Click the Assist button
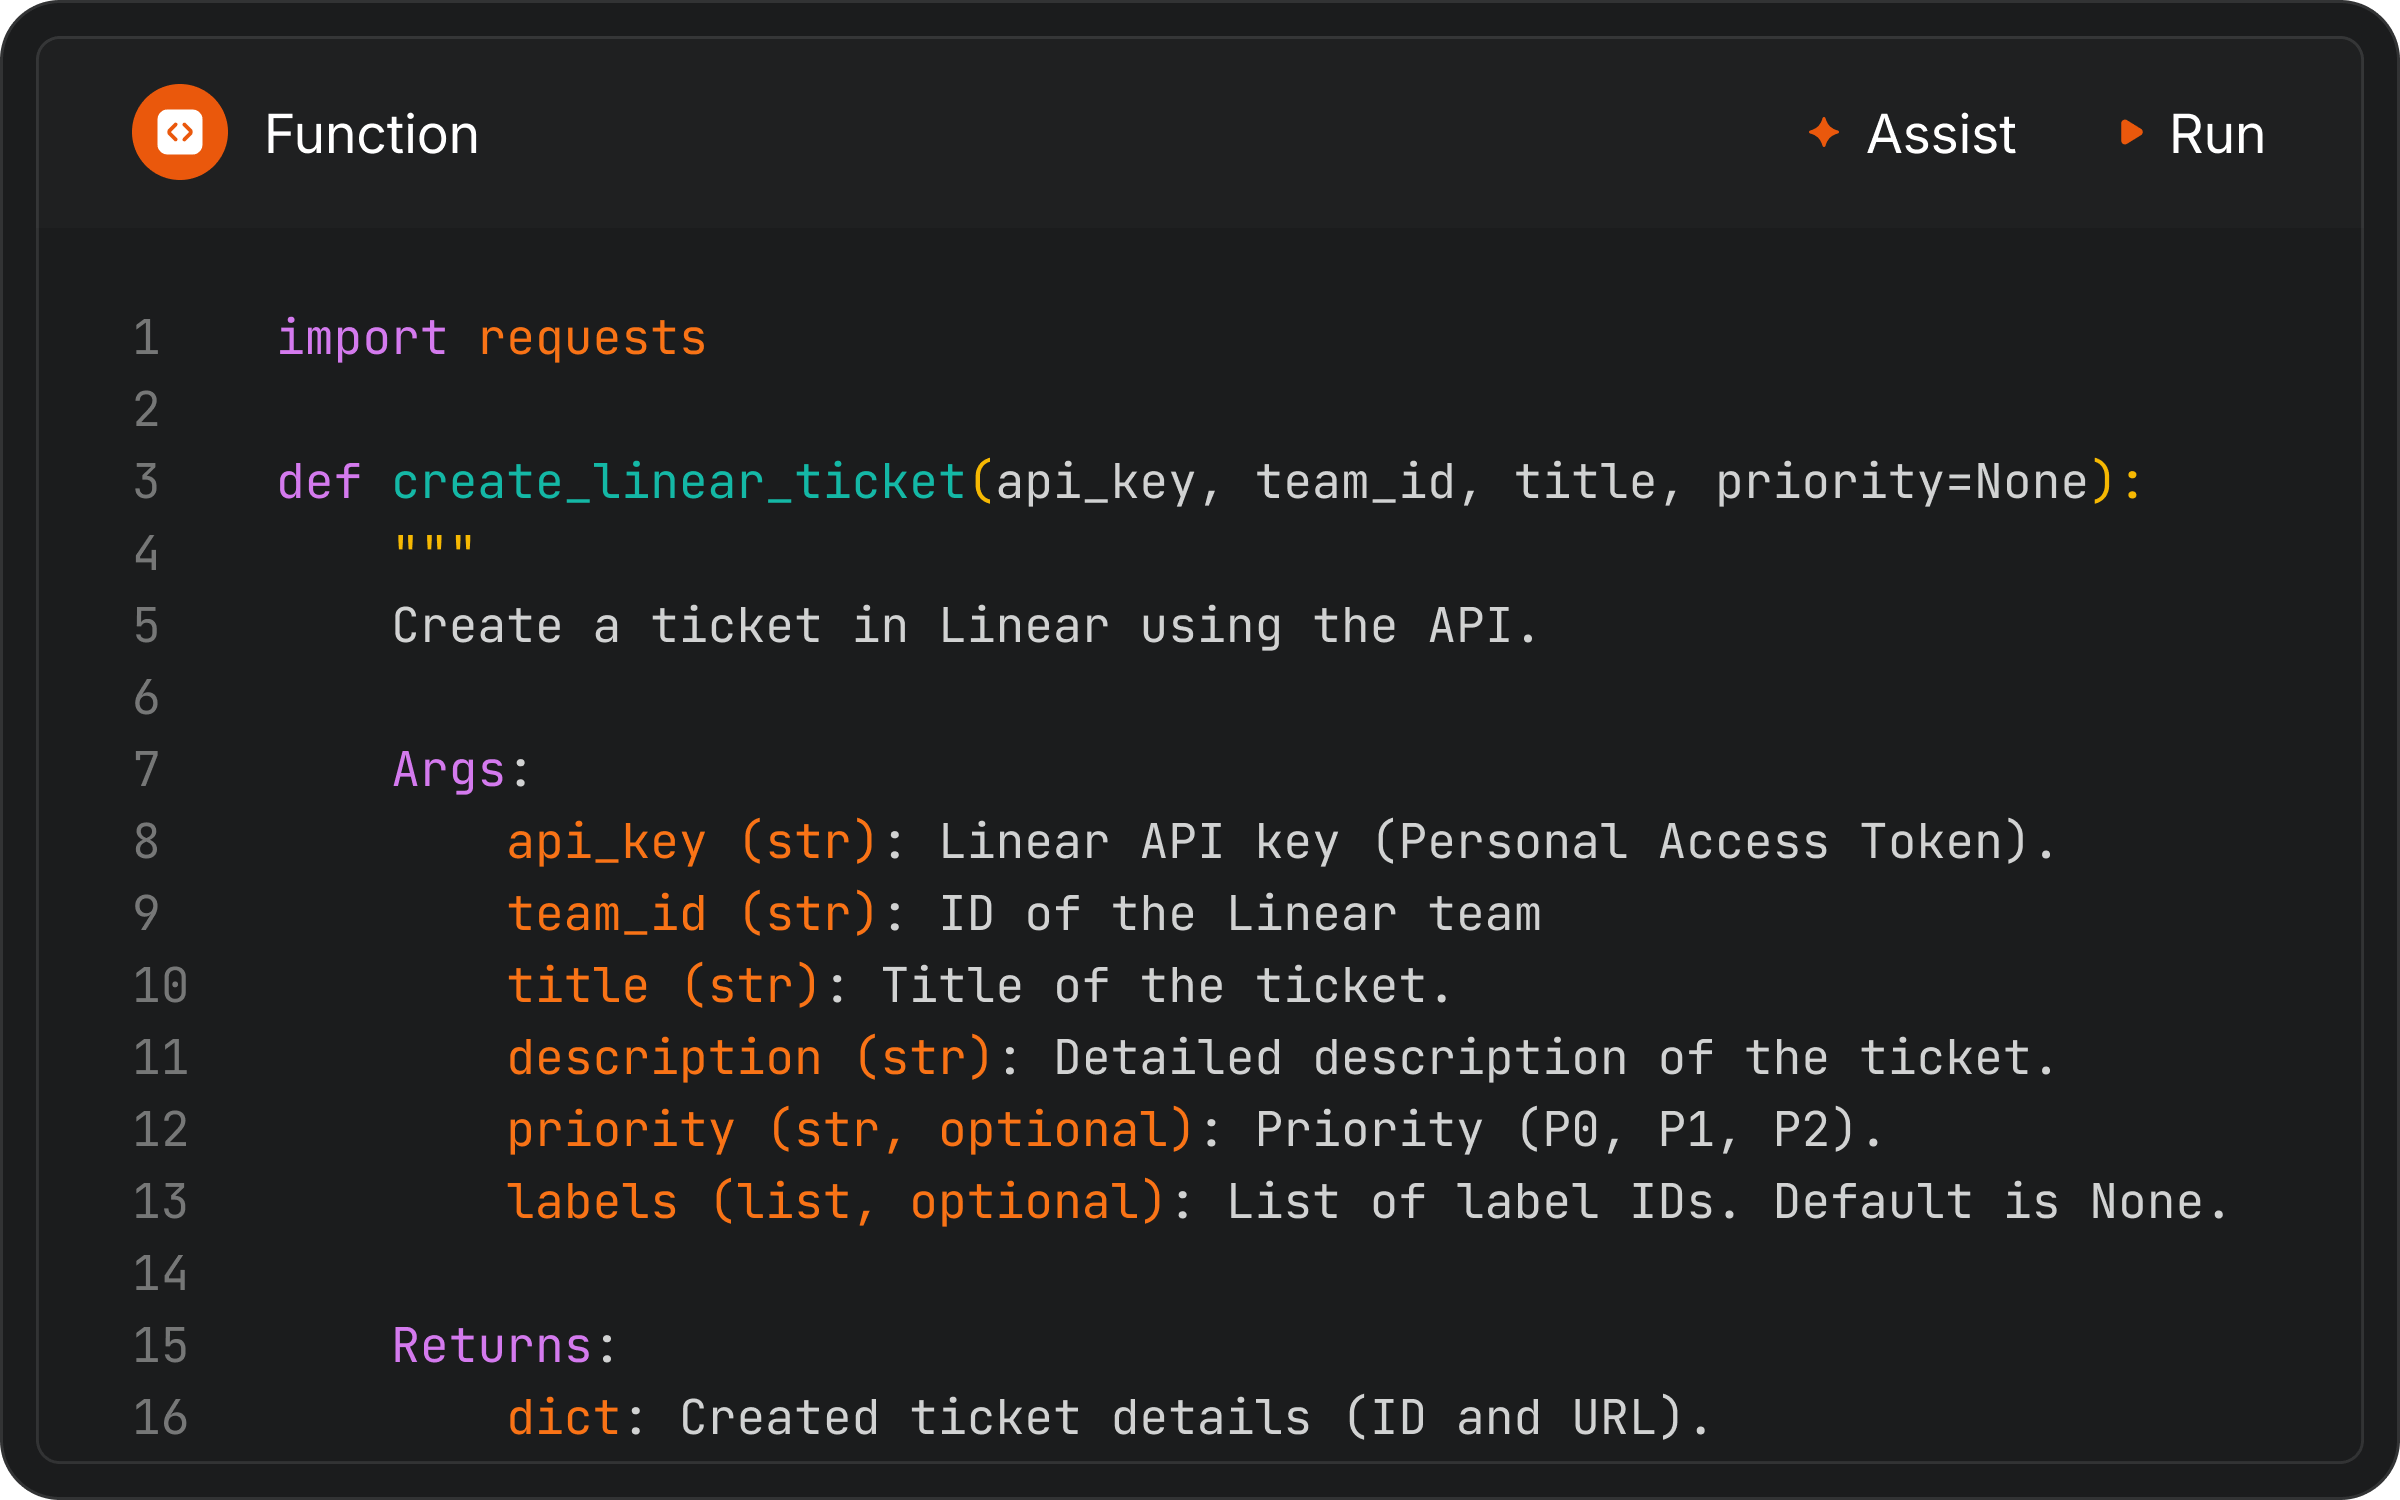2400x1500 pixels. pyautogui.click(x=1939, y=133)
